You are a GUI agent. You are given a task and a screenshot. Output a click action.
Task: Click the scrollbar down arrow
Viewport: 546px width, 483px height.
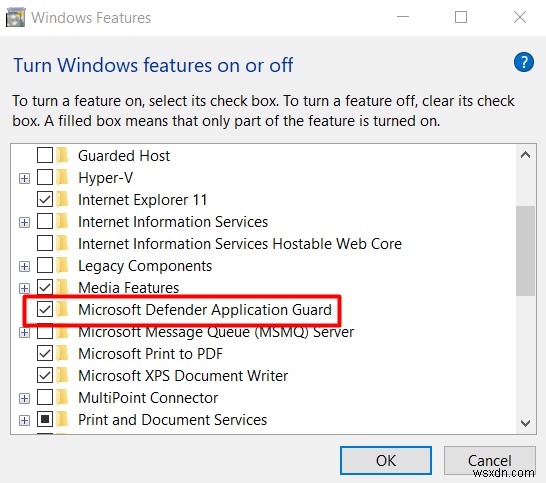[525, 423]
